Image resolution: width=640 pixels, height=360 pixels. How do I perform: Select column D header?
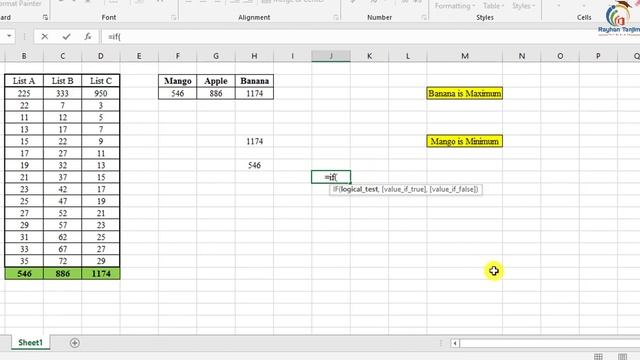[x=101, y=56]
